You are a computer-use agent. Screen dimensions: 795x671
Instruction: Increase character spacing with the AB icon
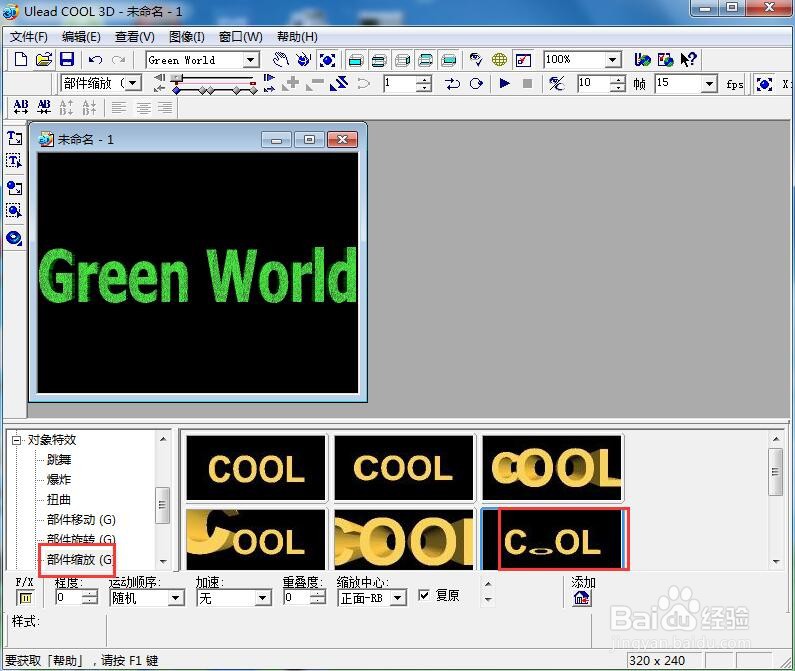coord(21,107)
